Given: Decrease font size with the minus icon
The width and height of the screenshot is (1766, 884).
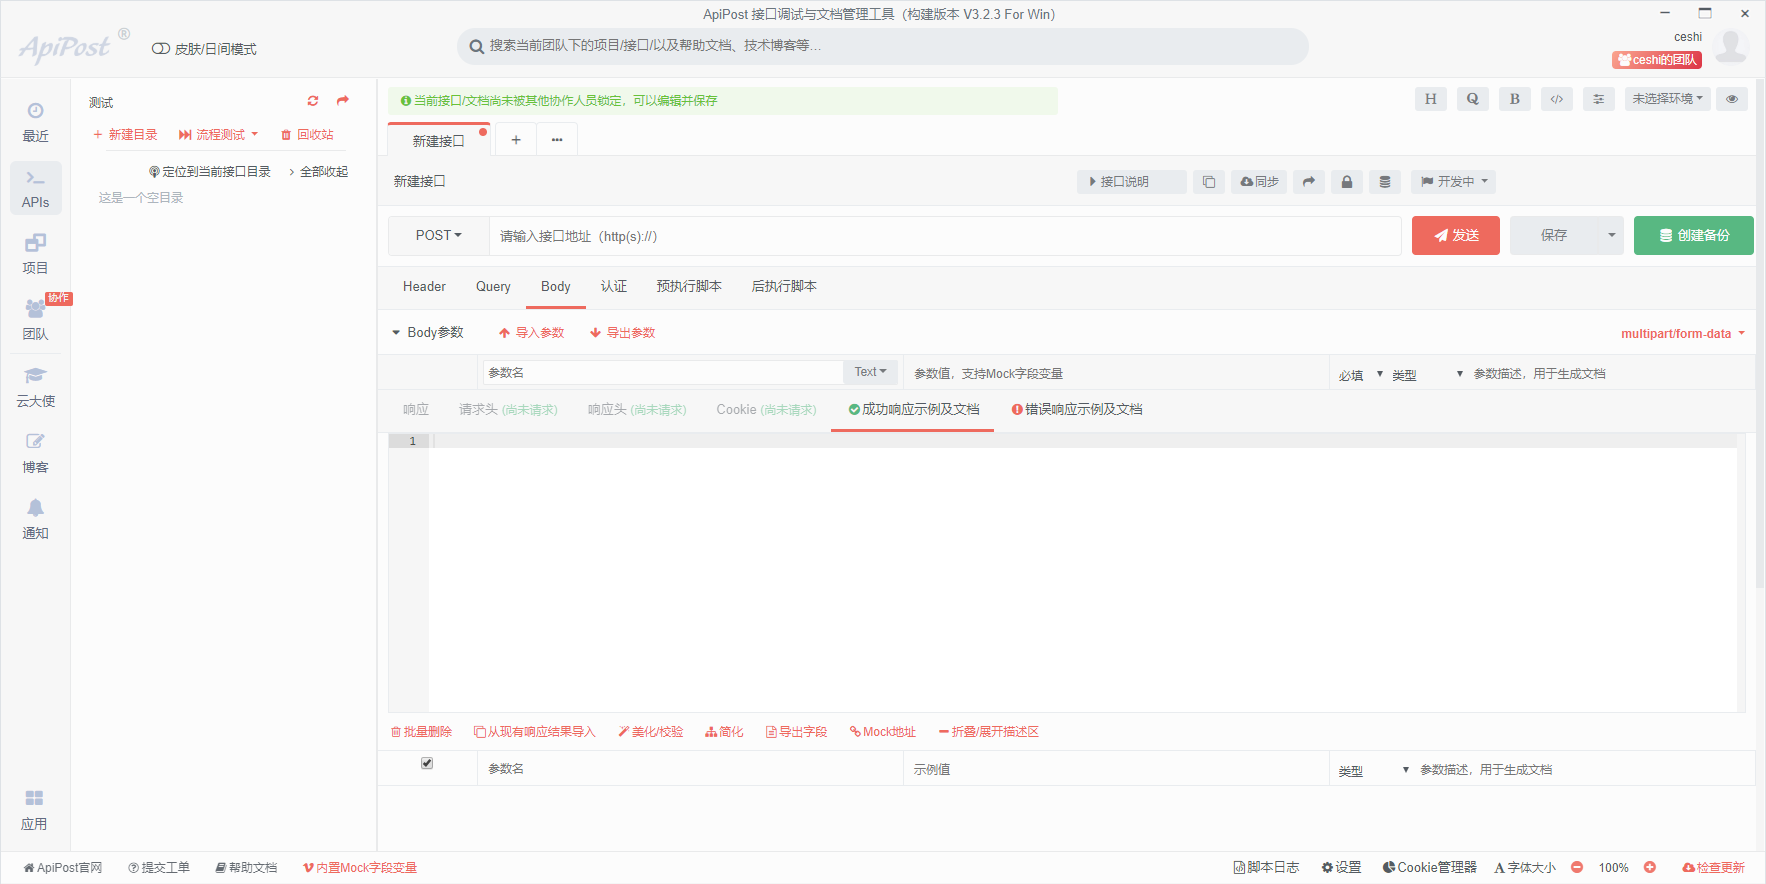Looking at the screenshot, I should pyautogui.click(x=1577, y=867).
